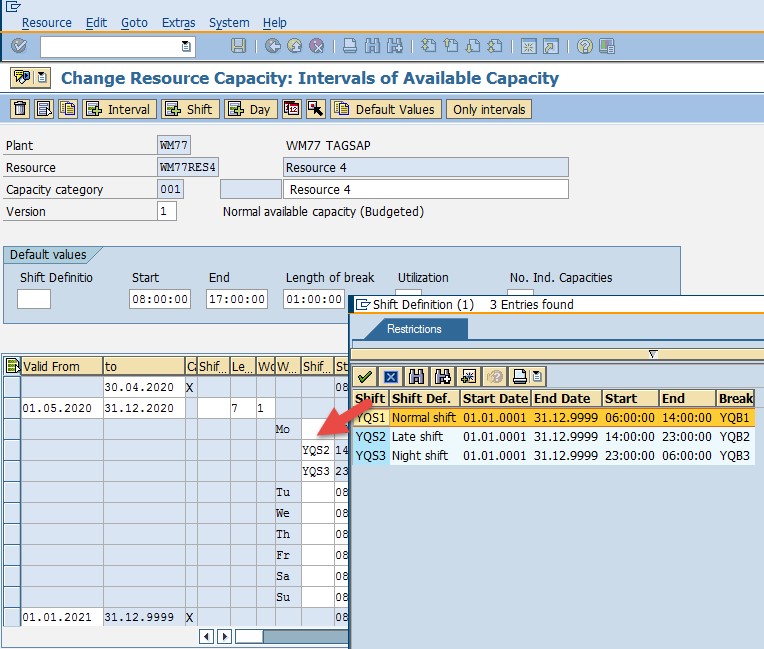Click the cursor selection icon before Default Values

pos(316,109)
